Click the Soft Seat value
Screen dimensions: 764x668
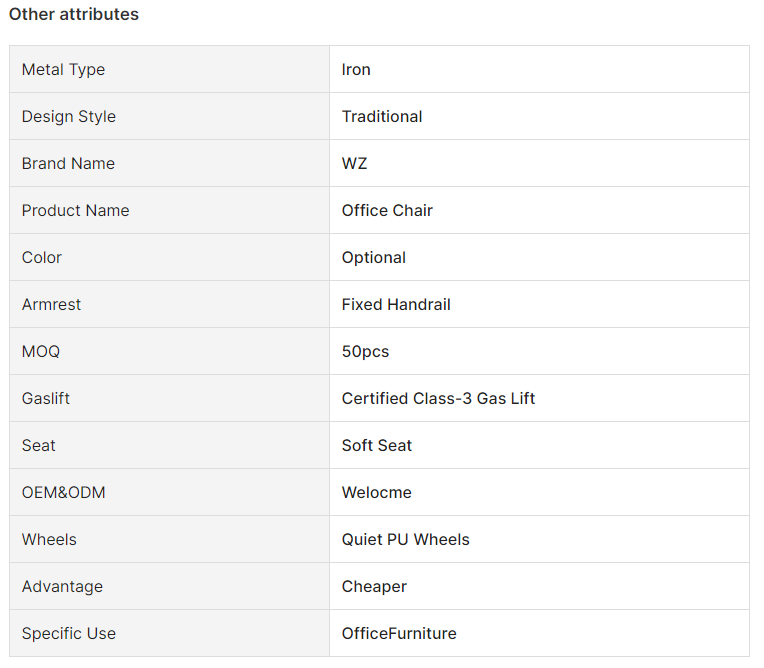pyautogui.click(x=377, y=445)
